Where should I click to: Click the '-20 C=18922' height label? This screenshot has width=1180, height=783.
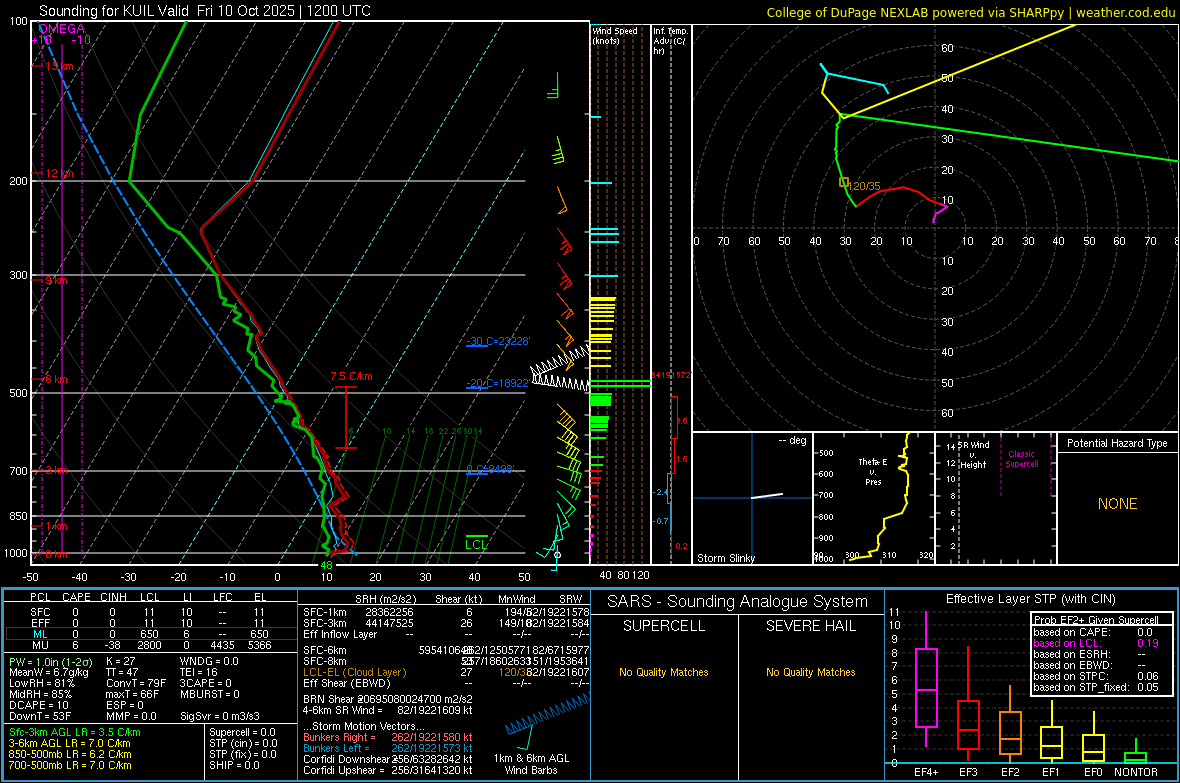point(497,382)
